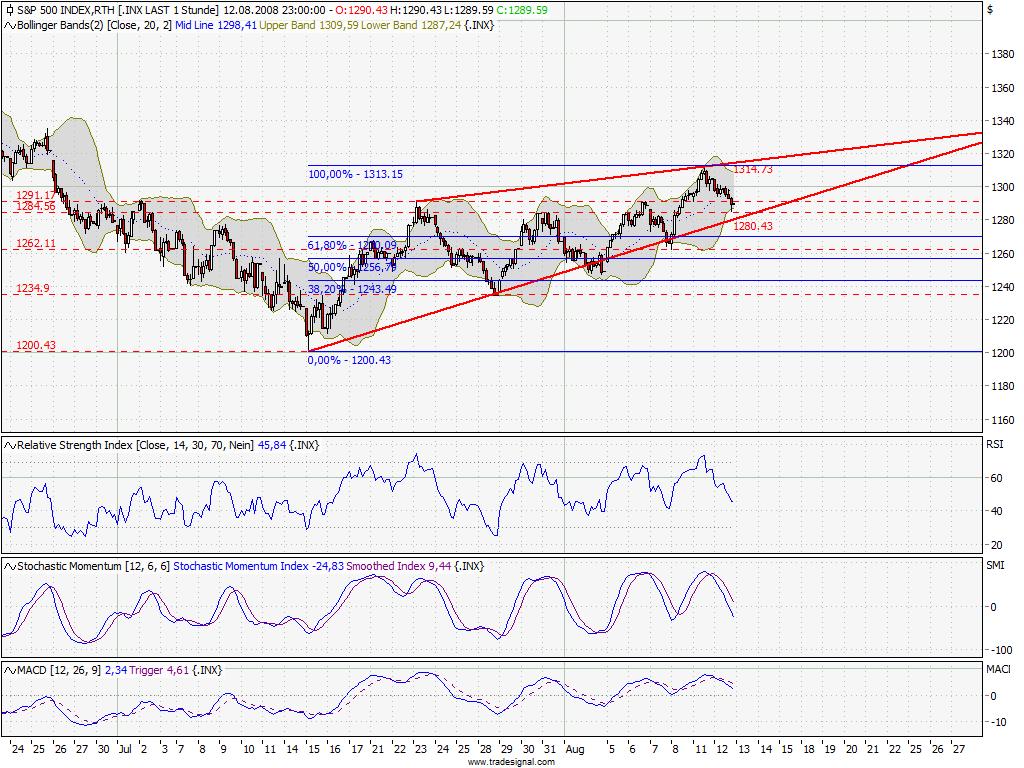The image size is (1024, 768).
Task: Click the 0,00% - 1200.43 Fibonacci label
Action: (x=350, y=360)
